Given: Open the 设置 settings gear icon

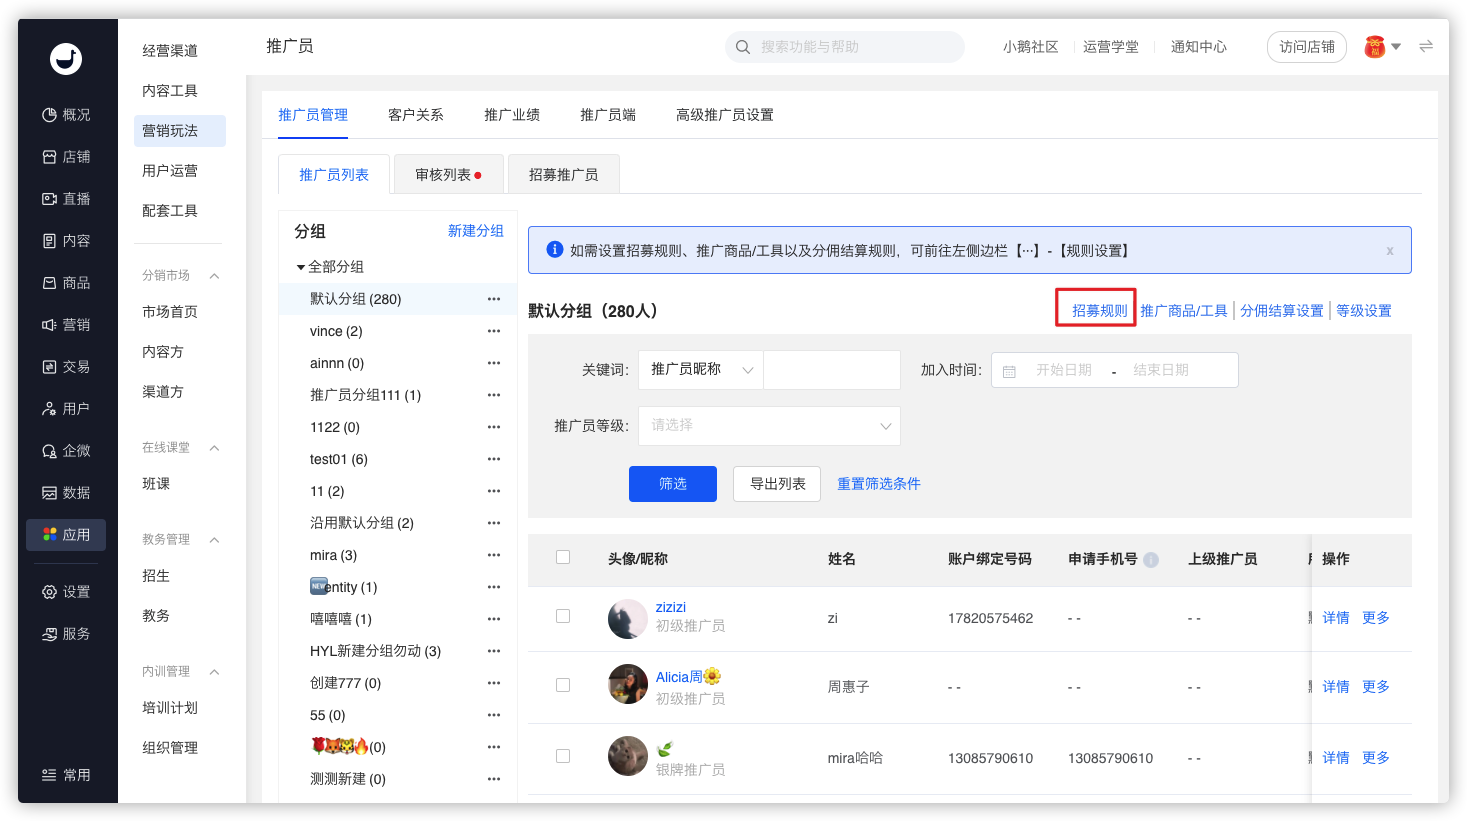Looking at the screenshot, I should point(49,592).
